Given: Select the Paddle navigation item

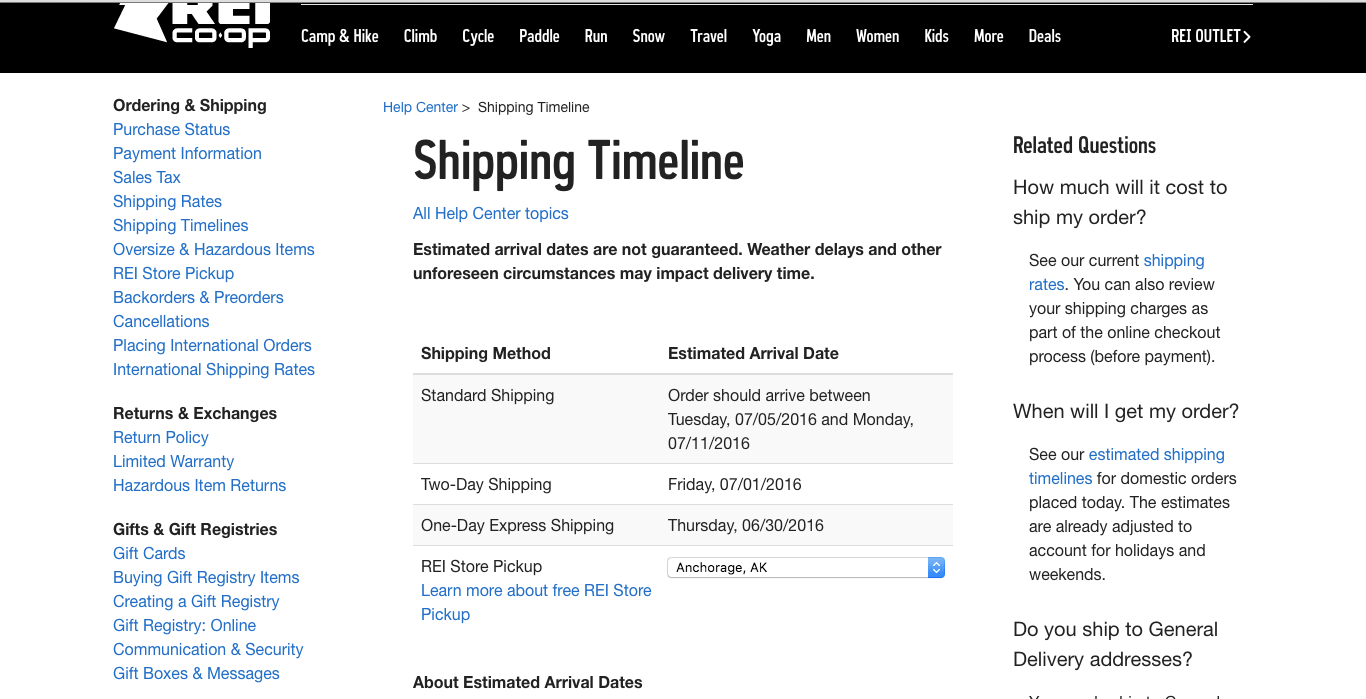Looking at the screenshot, I should pyautogui.click(x=539, y=36).
